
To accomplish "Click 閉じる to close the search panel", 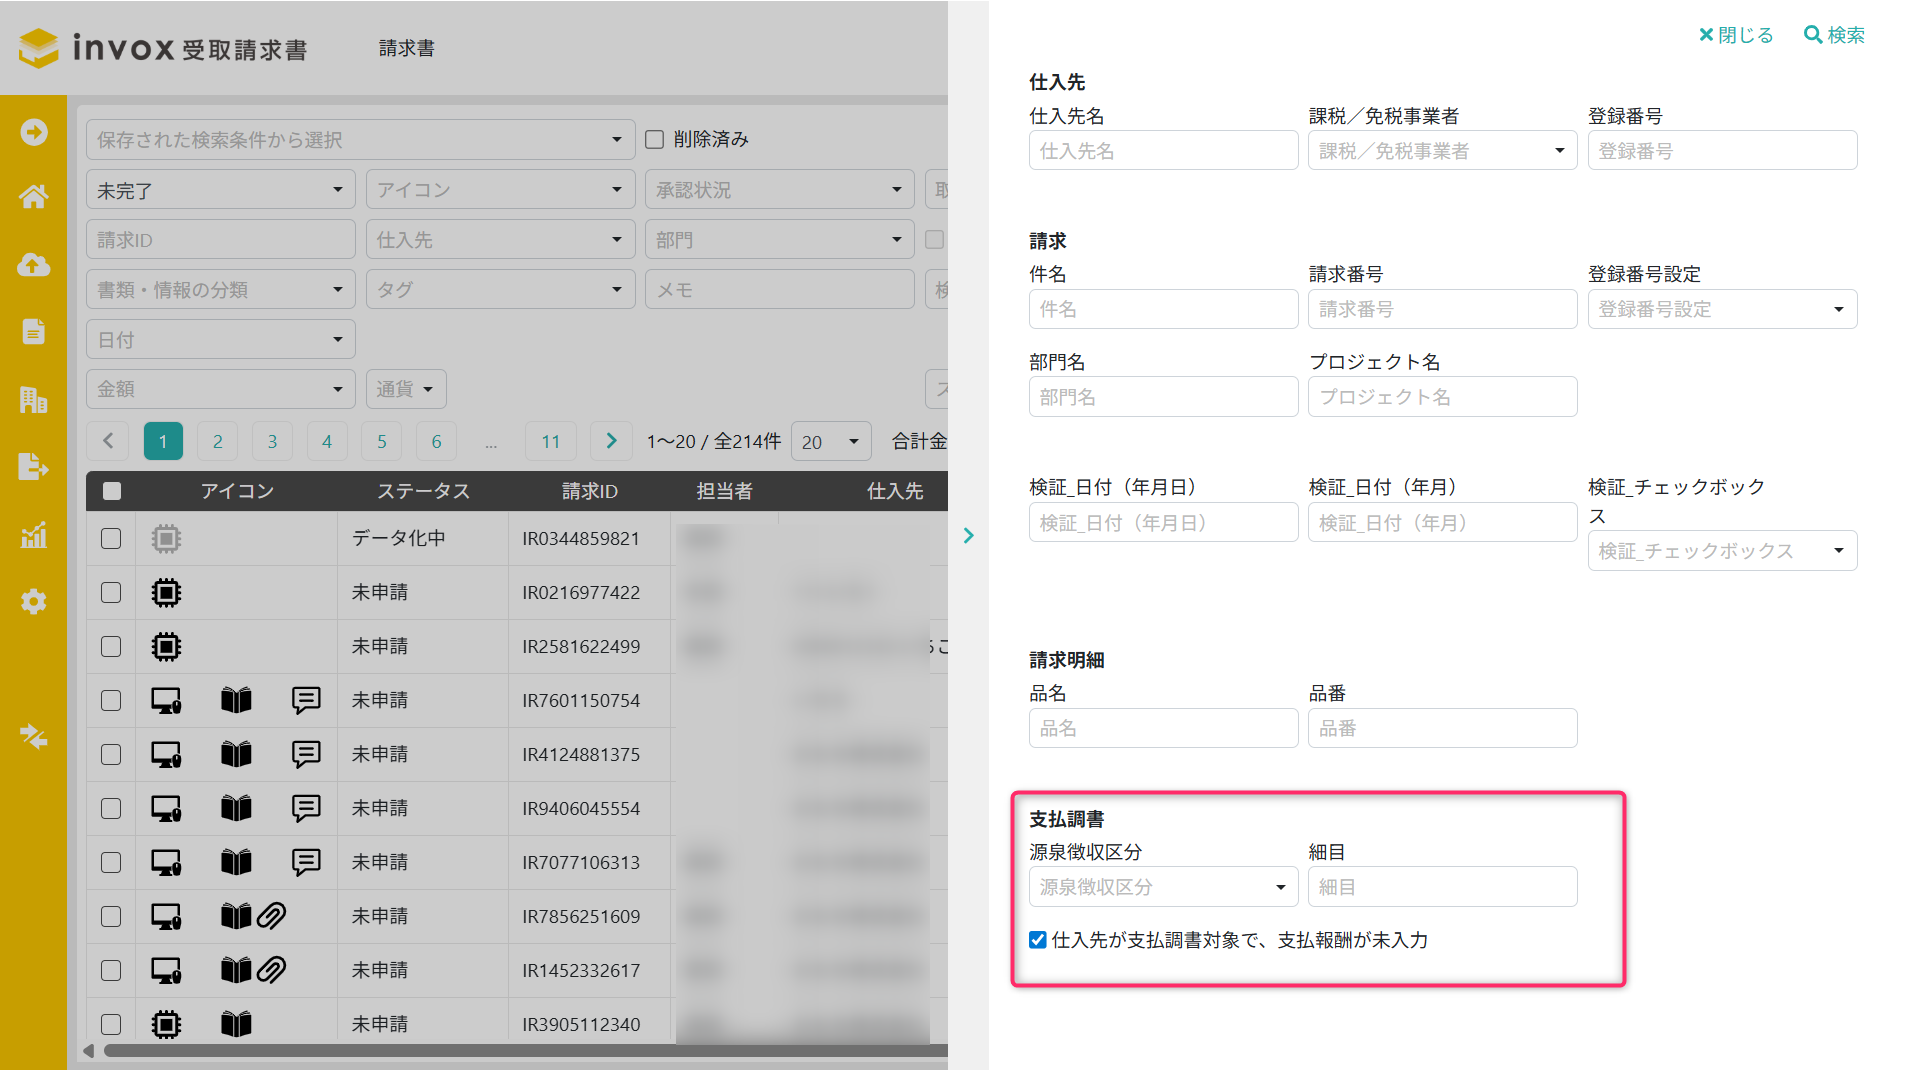I will click(x=1736, y=35).
